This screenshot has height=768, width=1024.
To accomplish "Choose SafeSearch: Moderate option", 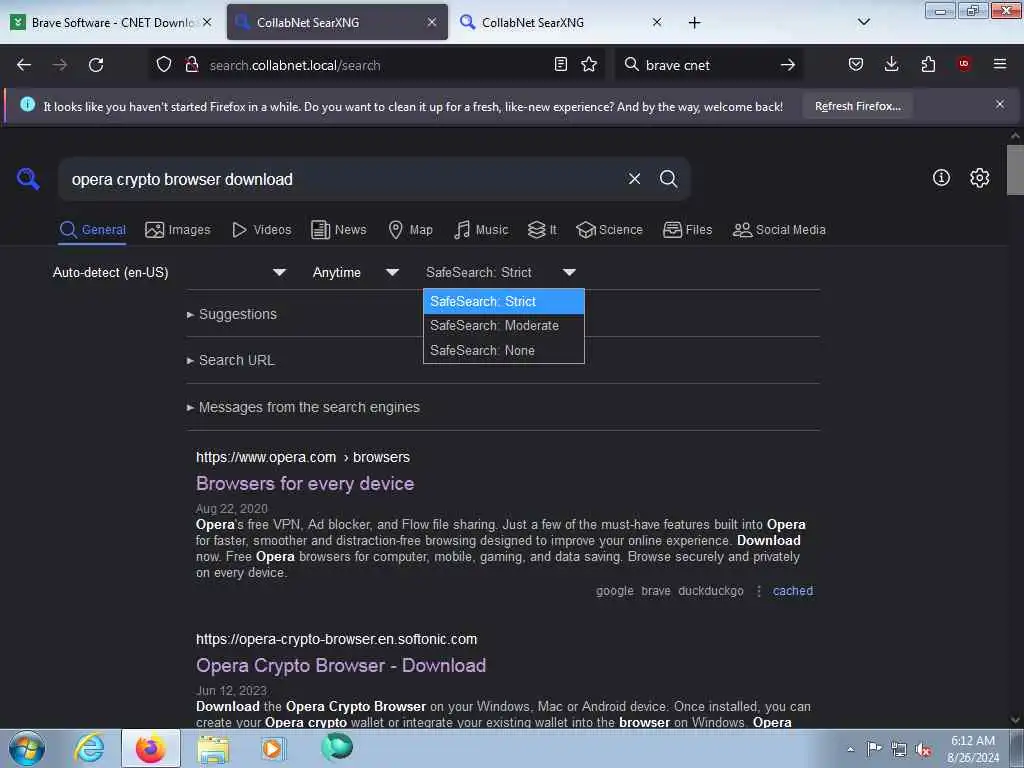I will coord(504,326).
